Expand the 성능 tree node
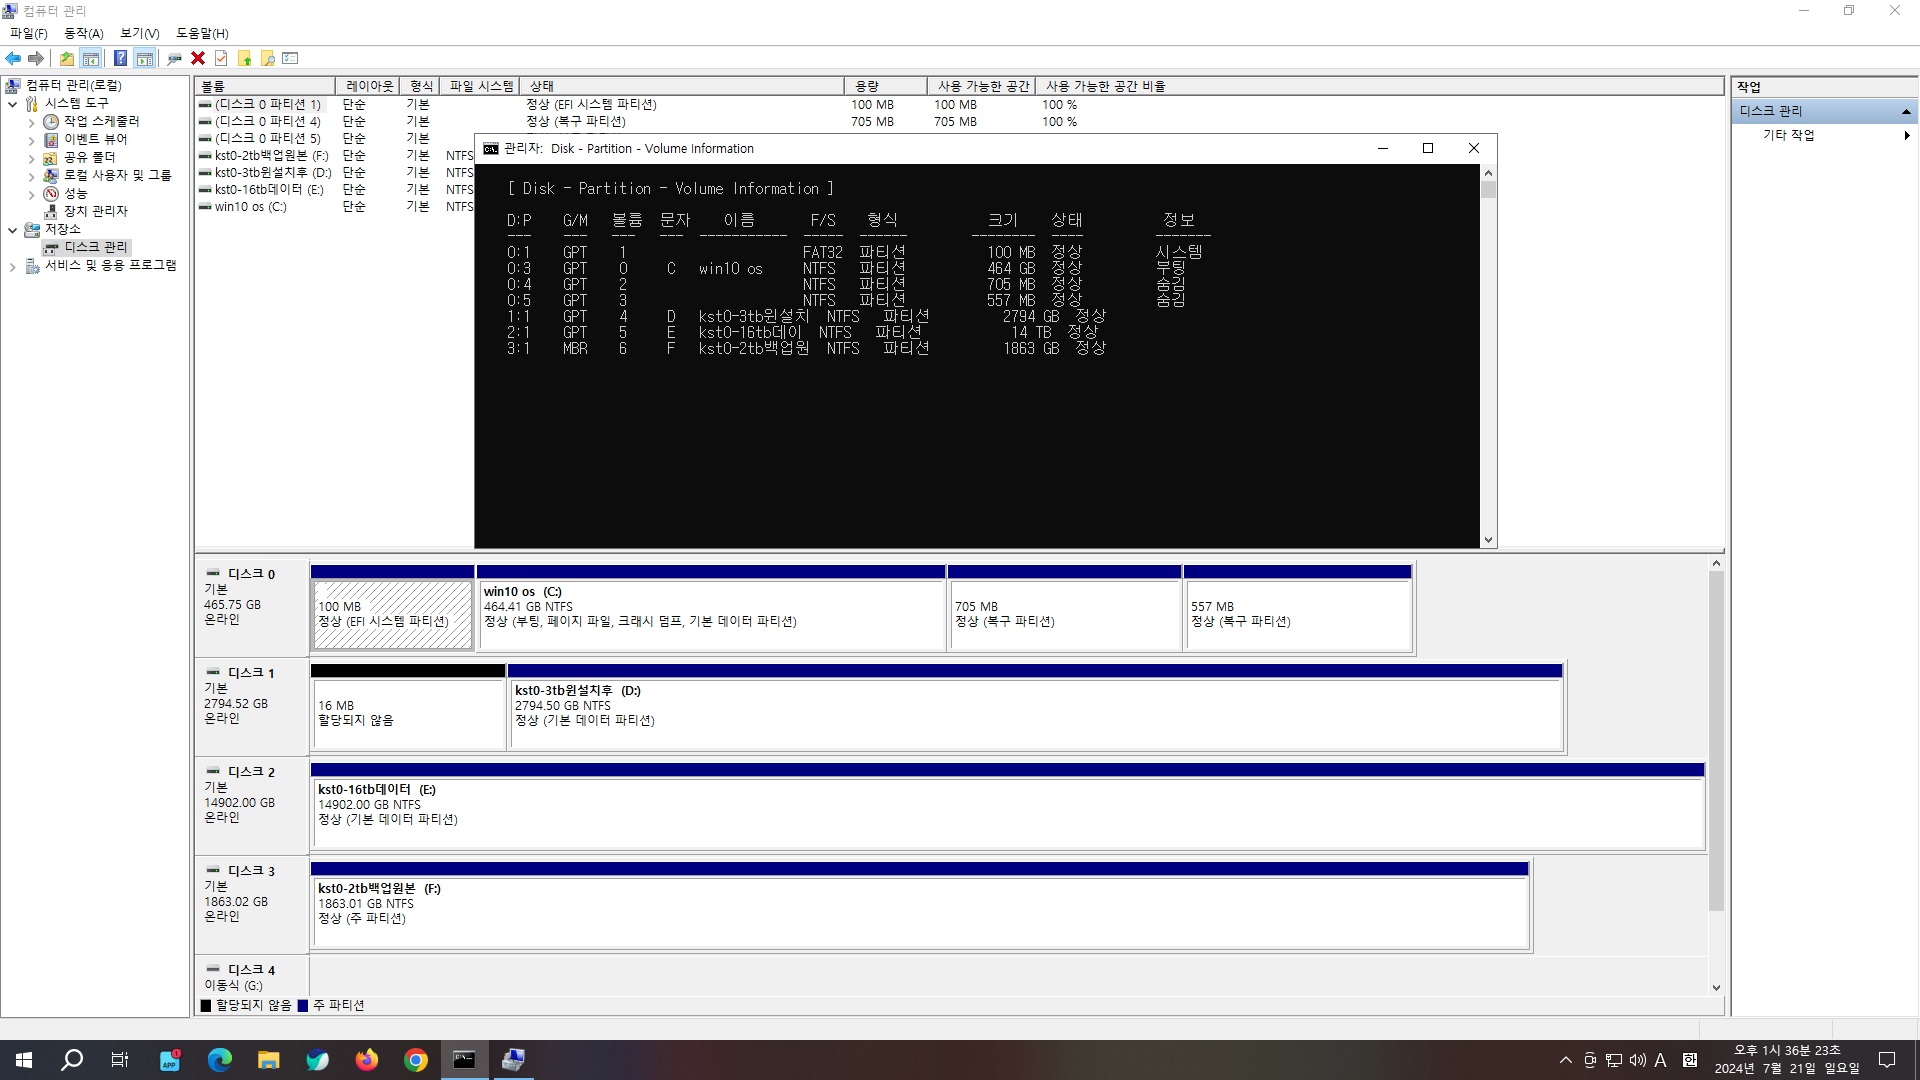Screen dimensions: 1920x1080 coord(31,195)
